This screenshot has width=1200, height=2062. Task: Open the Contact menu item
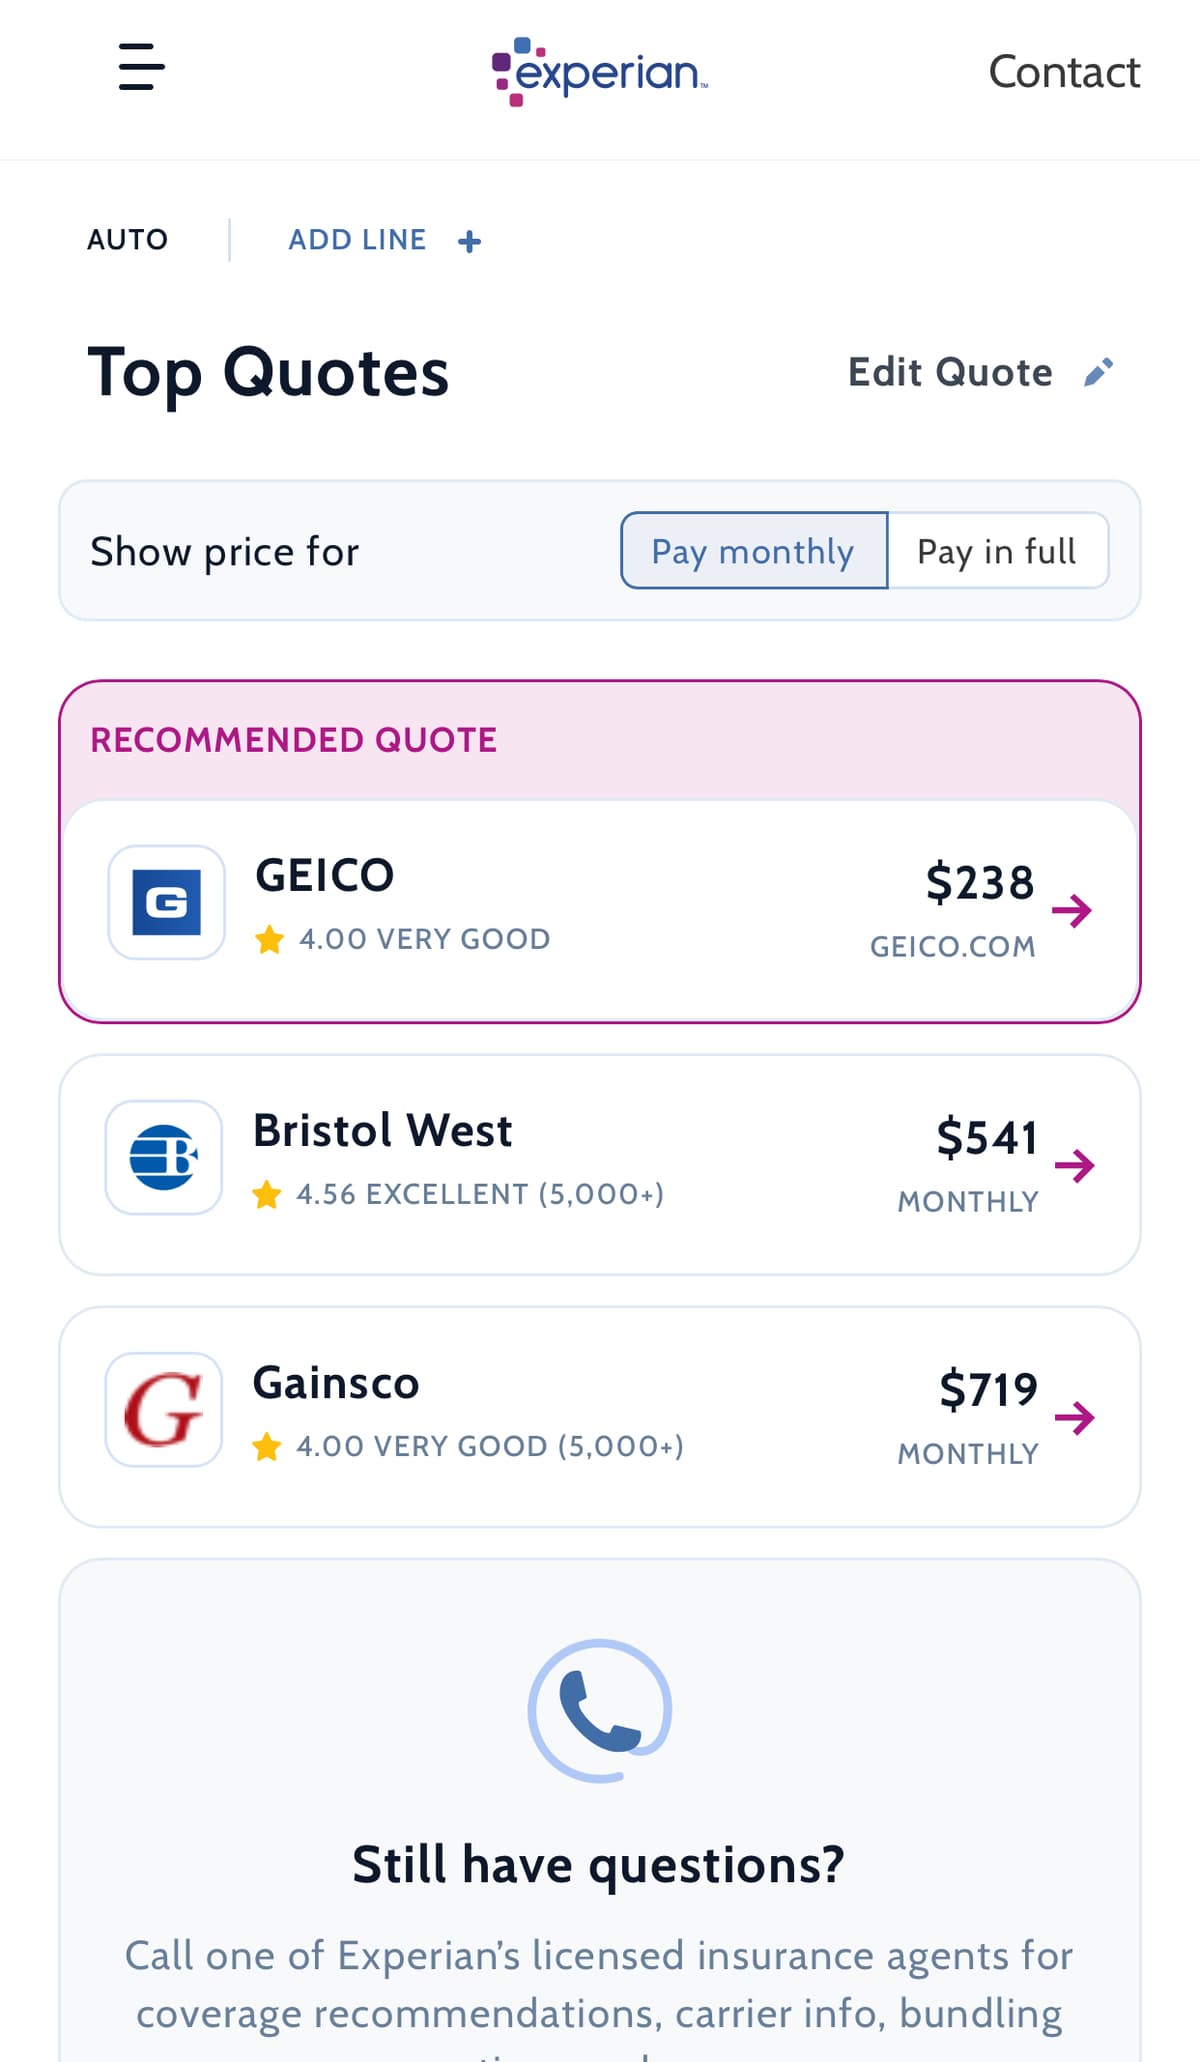pyautogui.click(x=1064, y=71)
